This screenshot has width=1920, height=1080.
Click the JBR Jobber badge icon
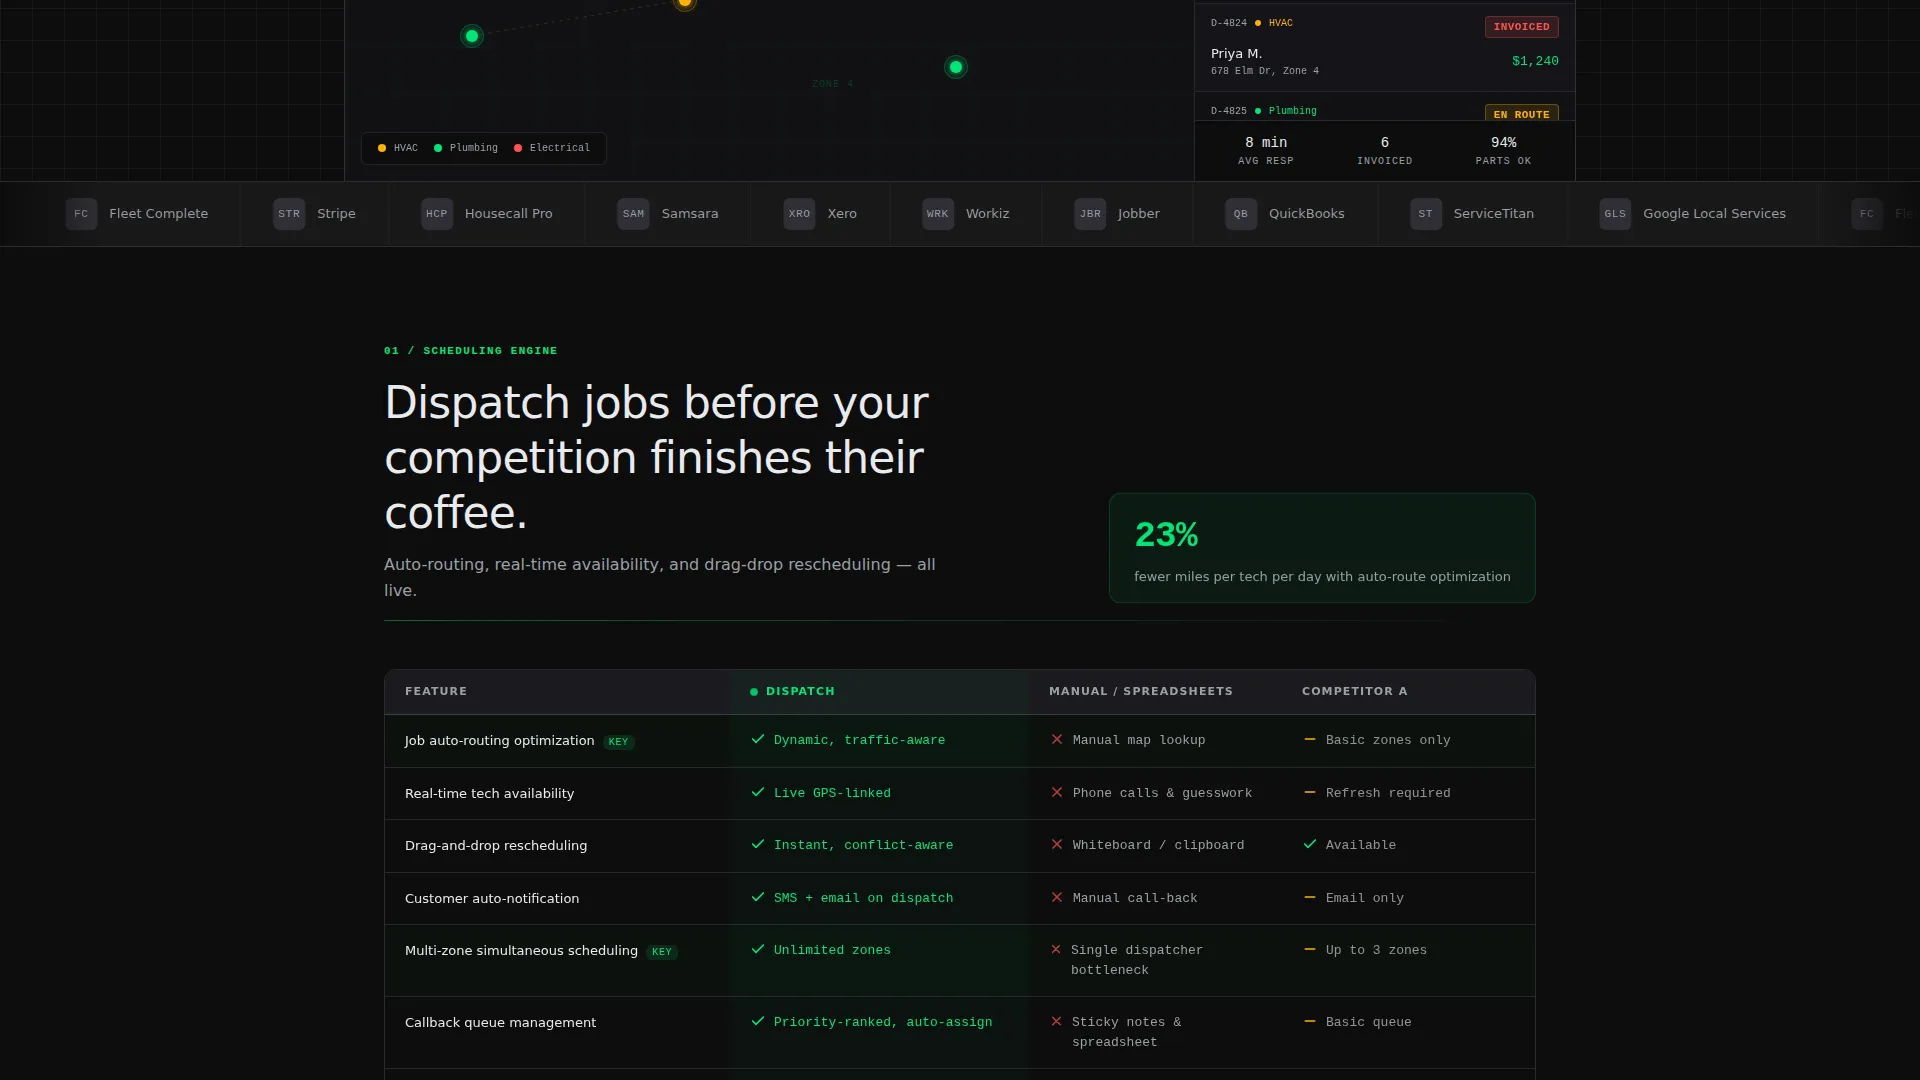[x=1090, y=214]
